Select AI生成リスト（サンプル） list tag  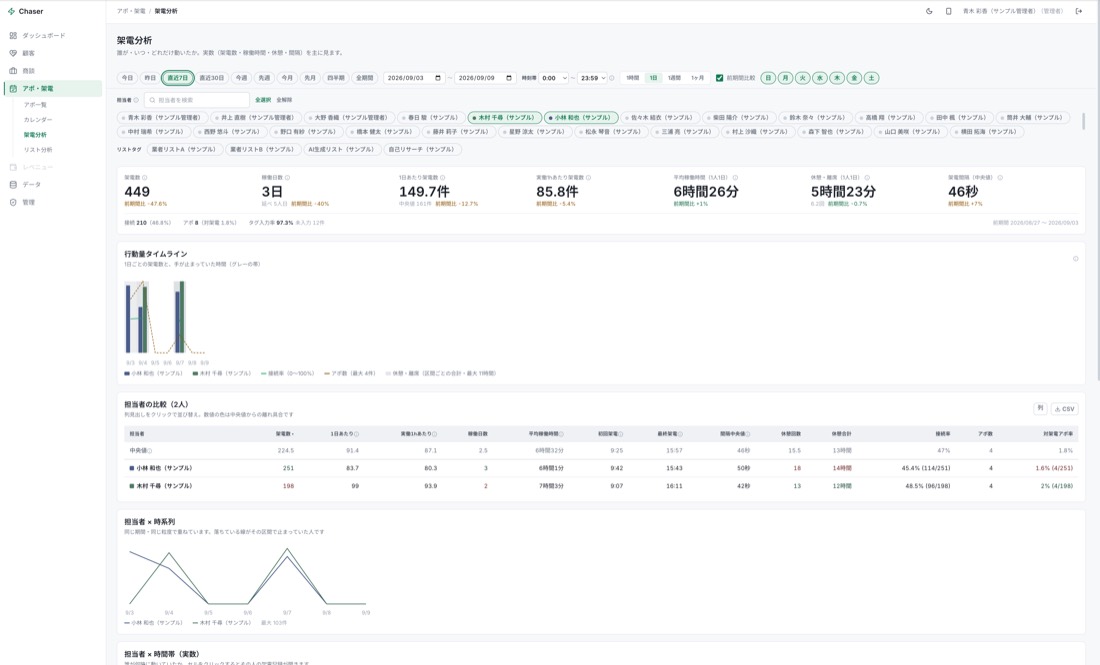click(x=342, y=149)
